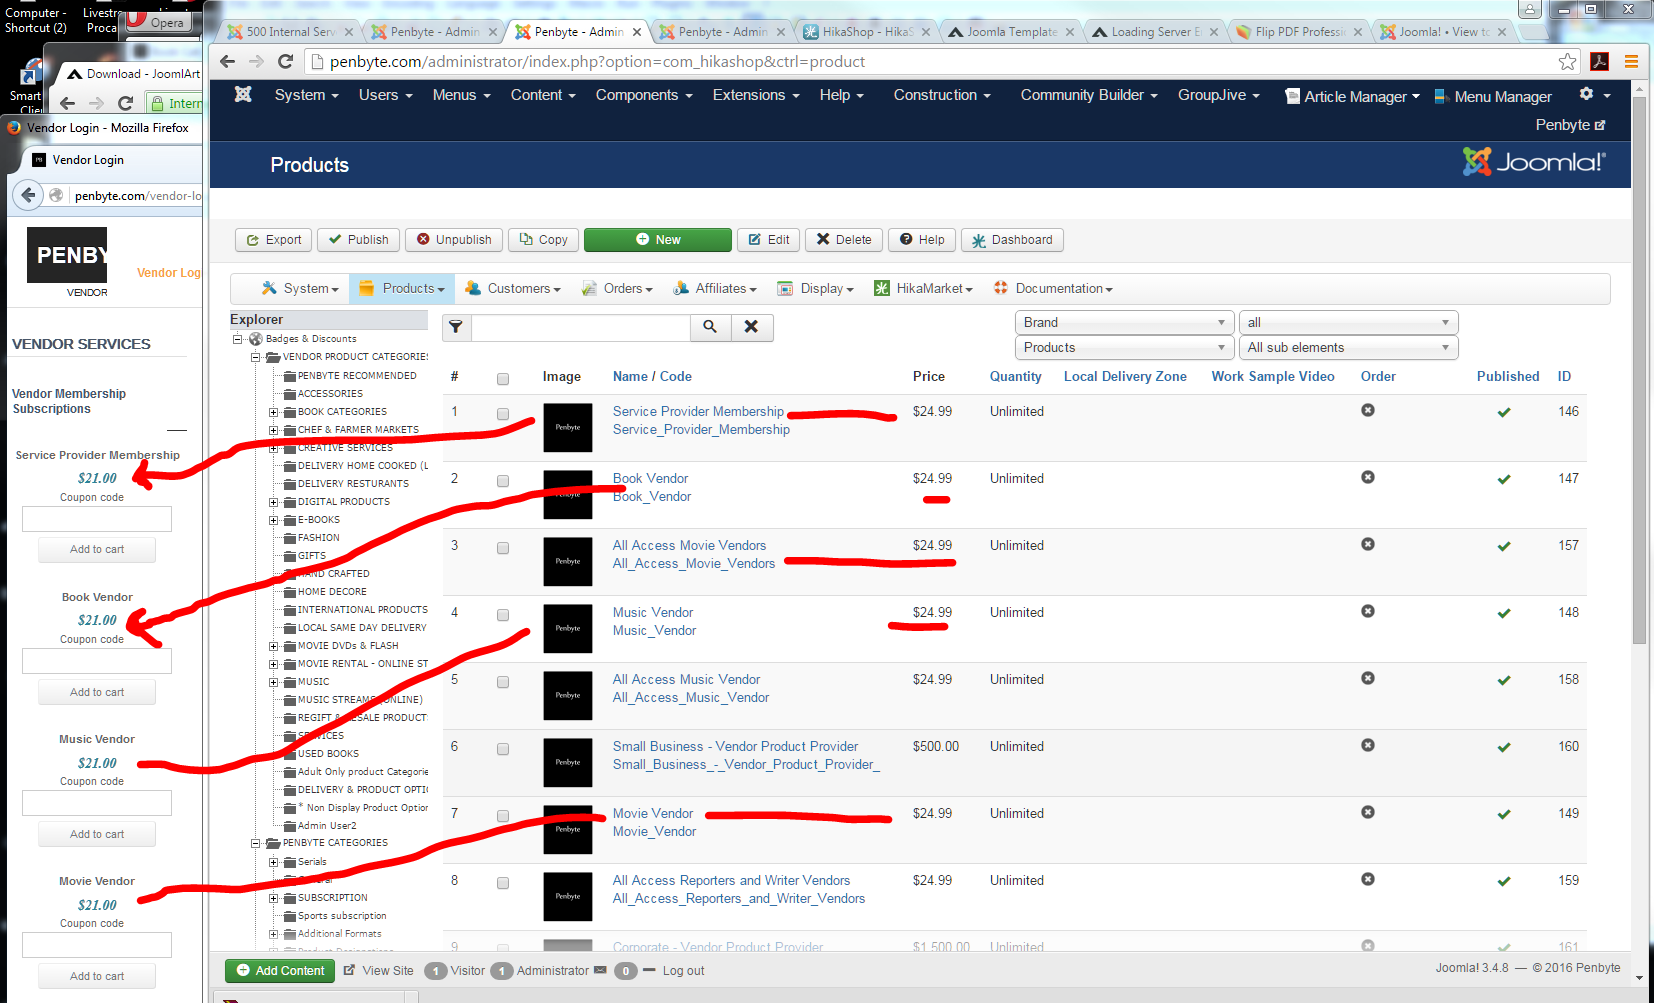Select checkbox for Small Business product row
1654x1003 pixels.
point(503,749)
